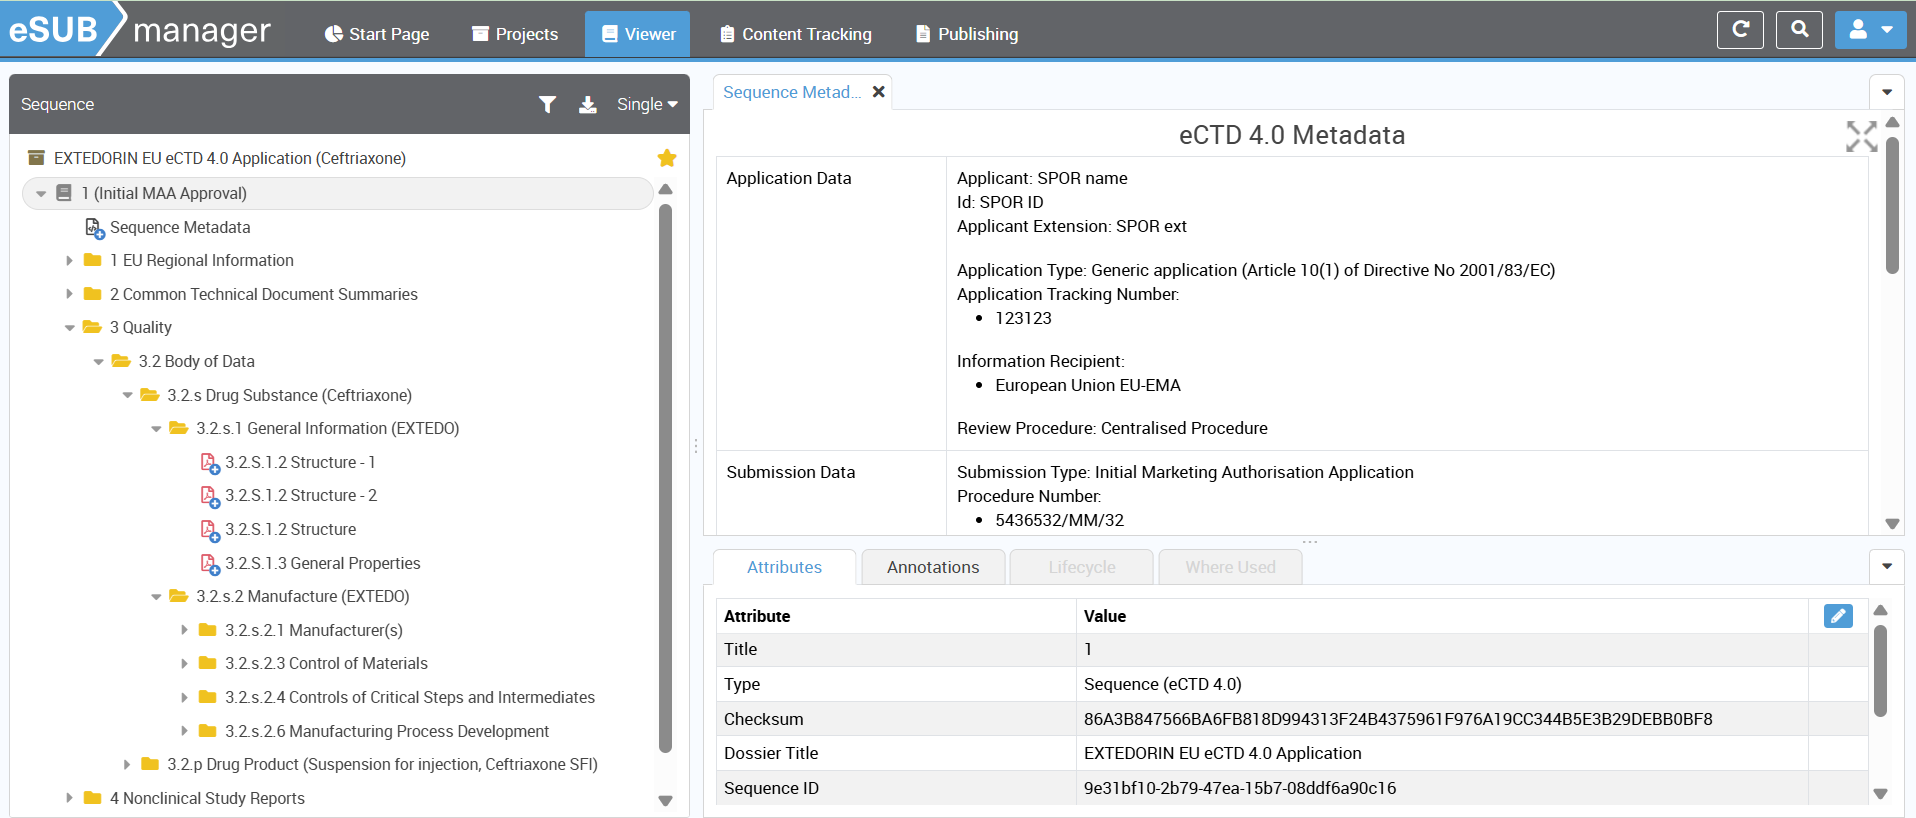Click the refresh icon button
Viewport: 1916px width, 818px height.
pyautogui.click(x=1740, y=30)
